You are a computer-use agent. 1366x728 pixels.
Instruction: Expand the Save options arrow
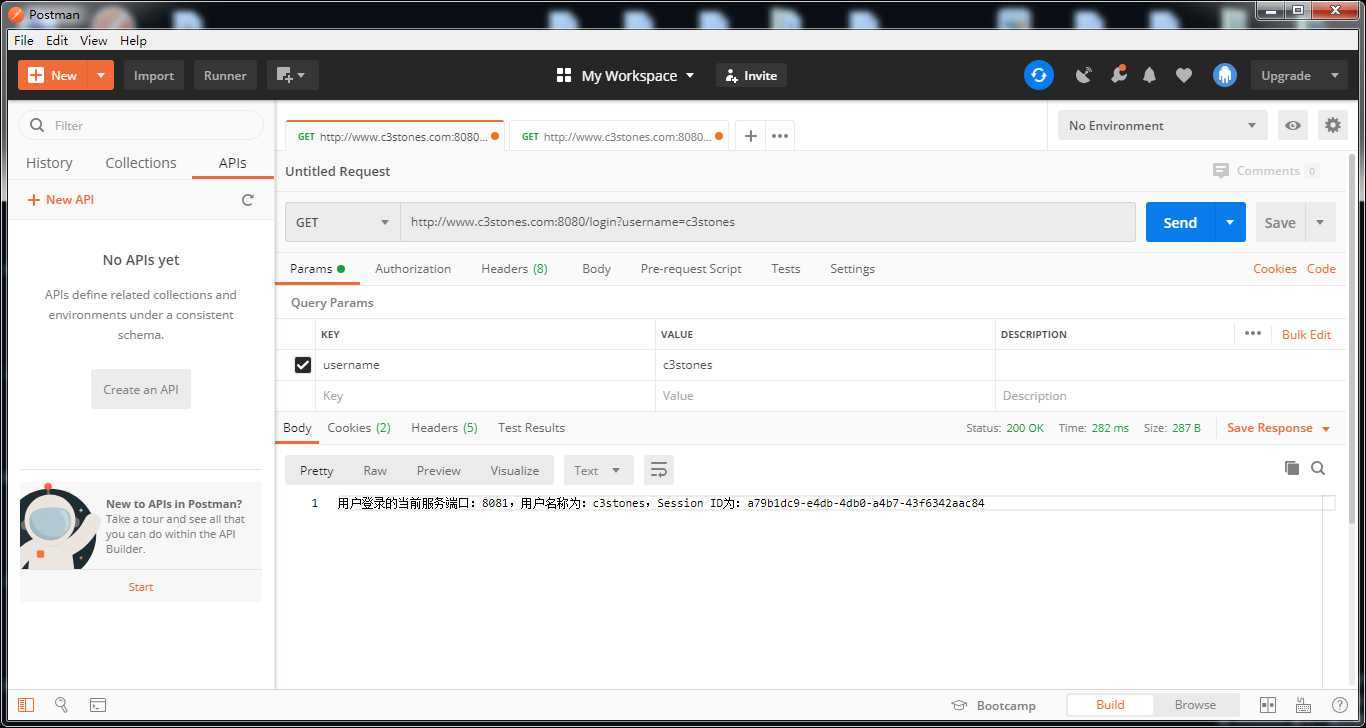(x=1320, y=222)
